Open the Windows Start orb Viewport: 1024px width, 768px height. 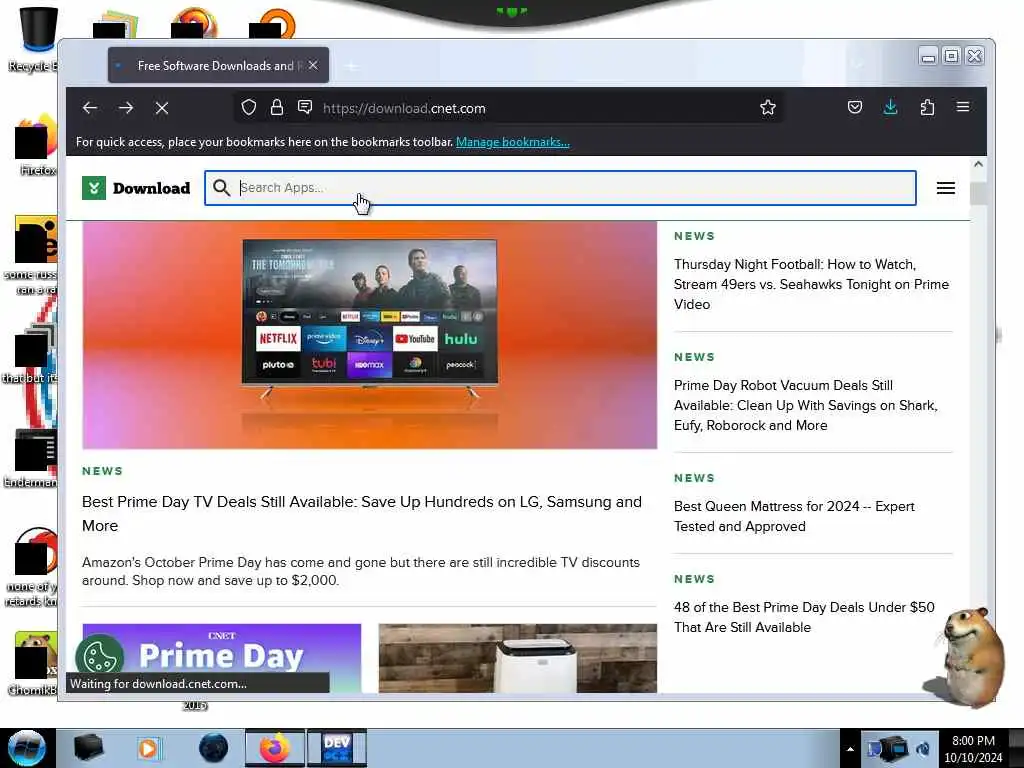pyautogui.click(x=27, y=748)
